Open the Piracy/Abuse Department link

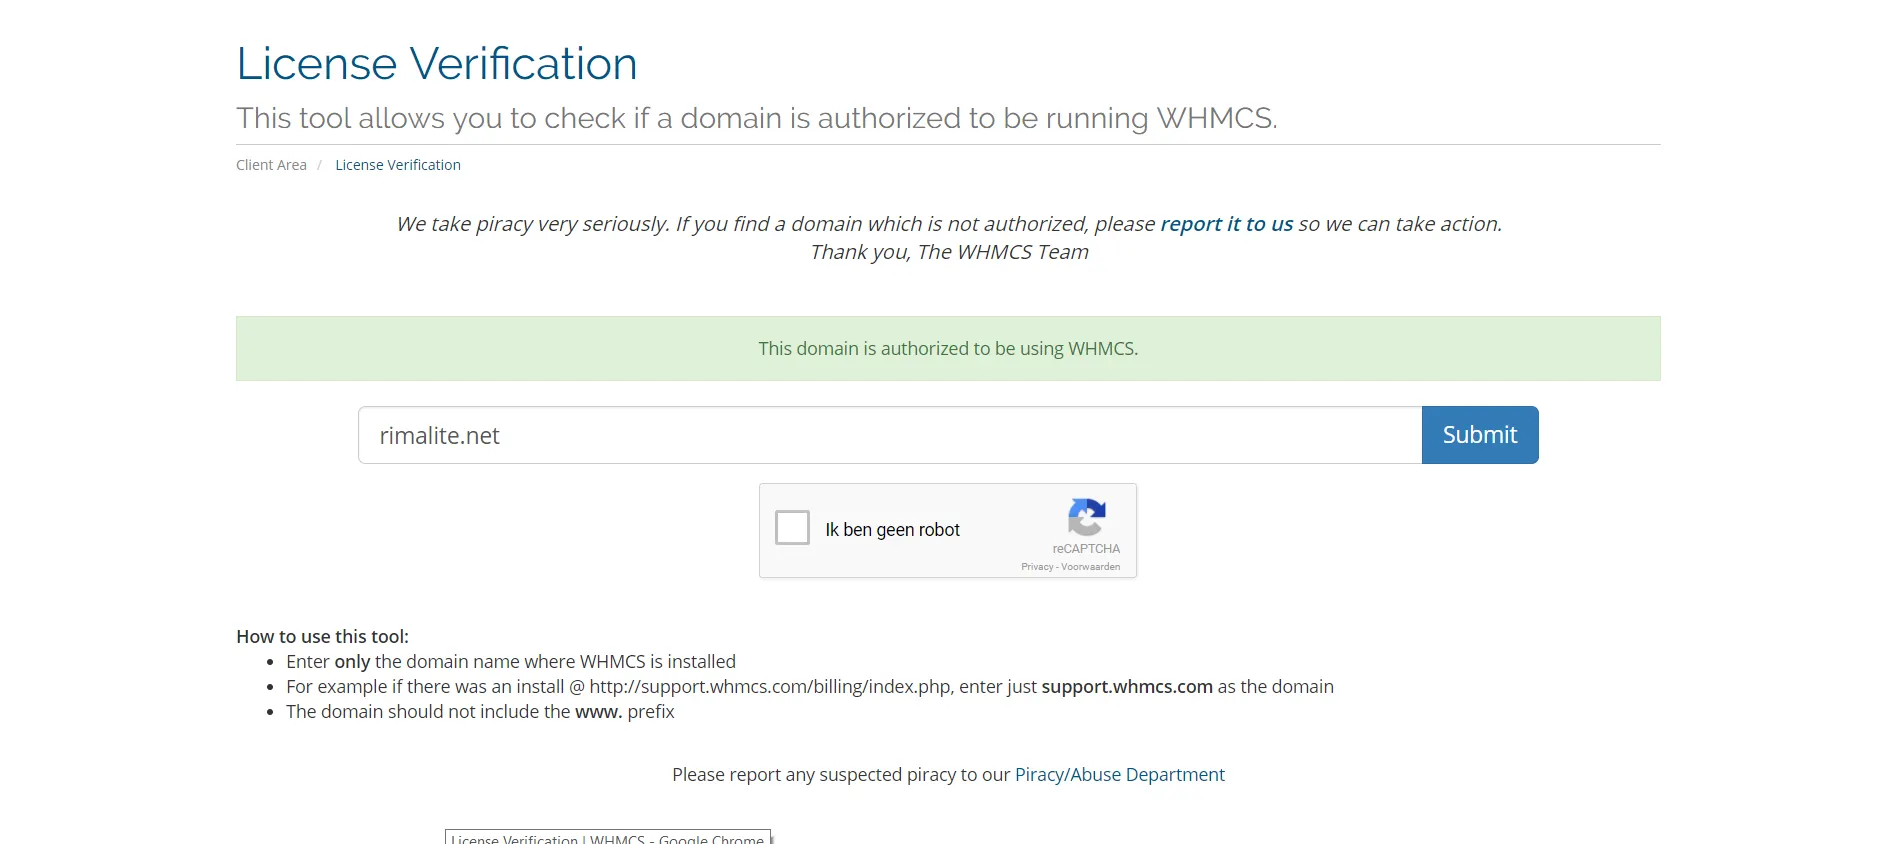pos(1119,775)
